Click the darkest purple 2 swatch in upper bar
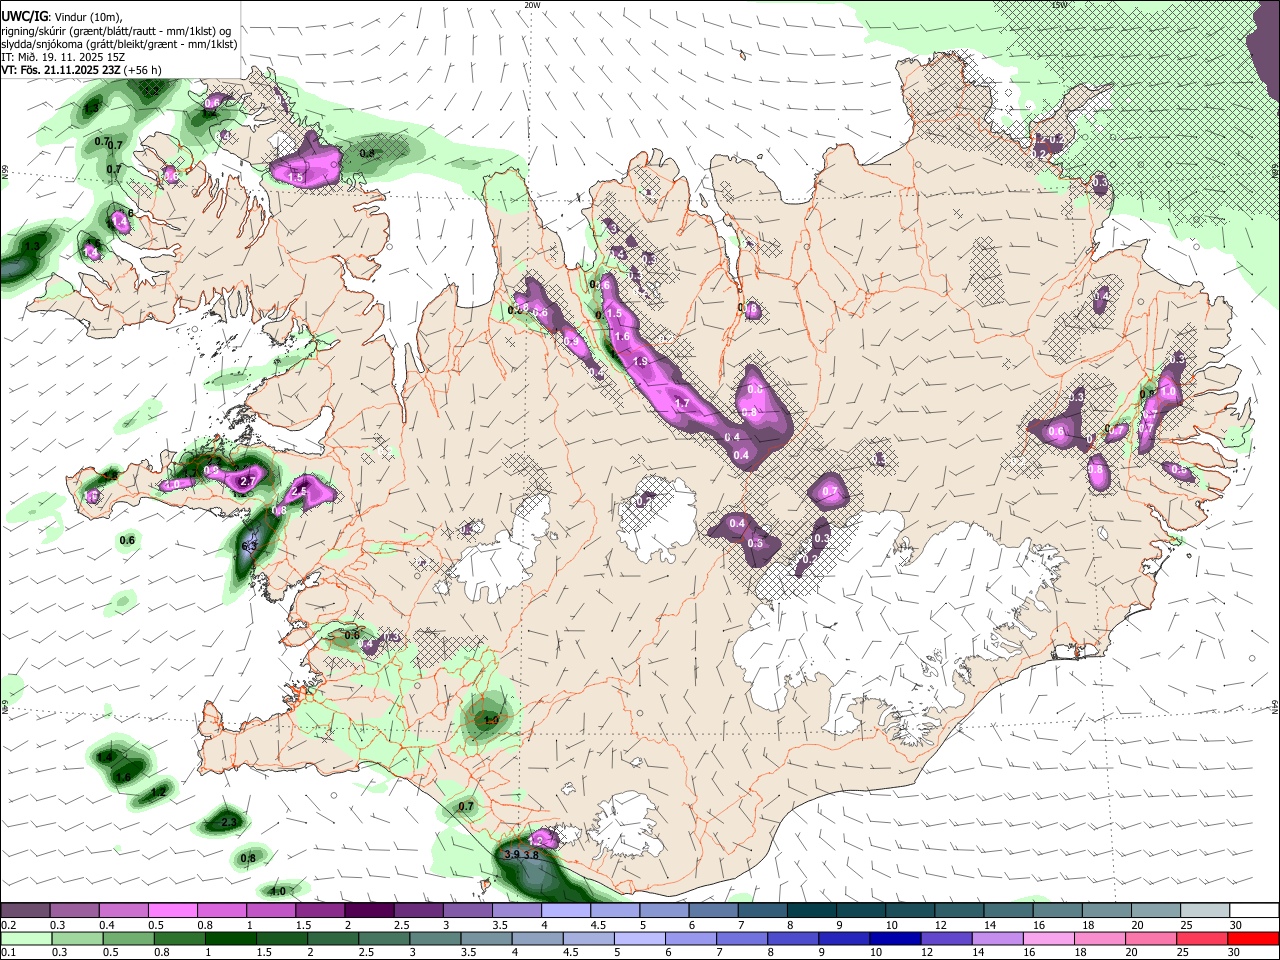 [x=369, y=911]
